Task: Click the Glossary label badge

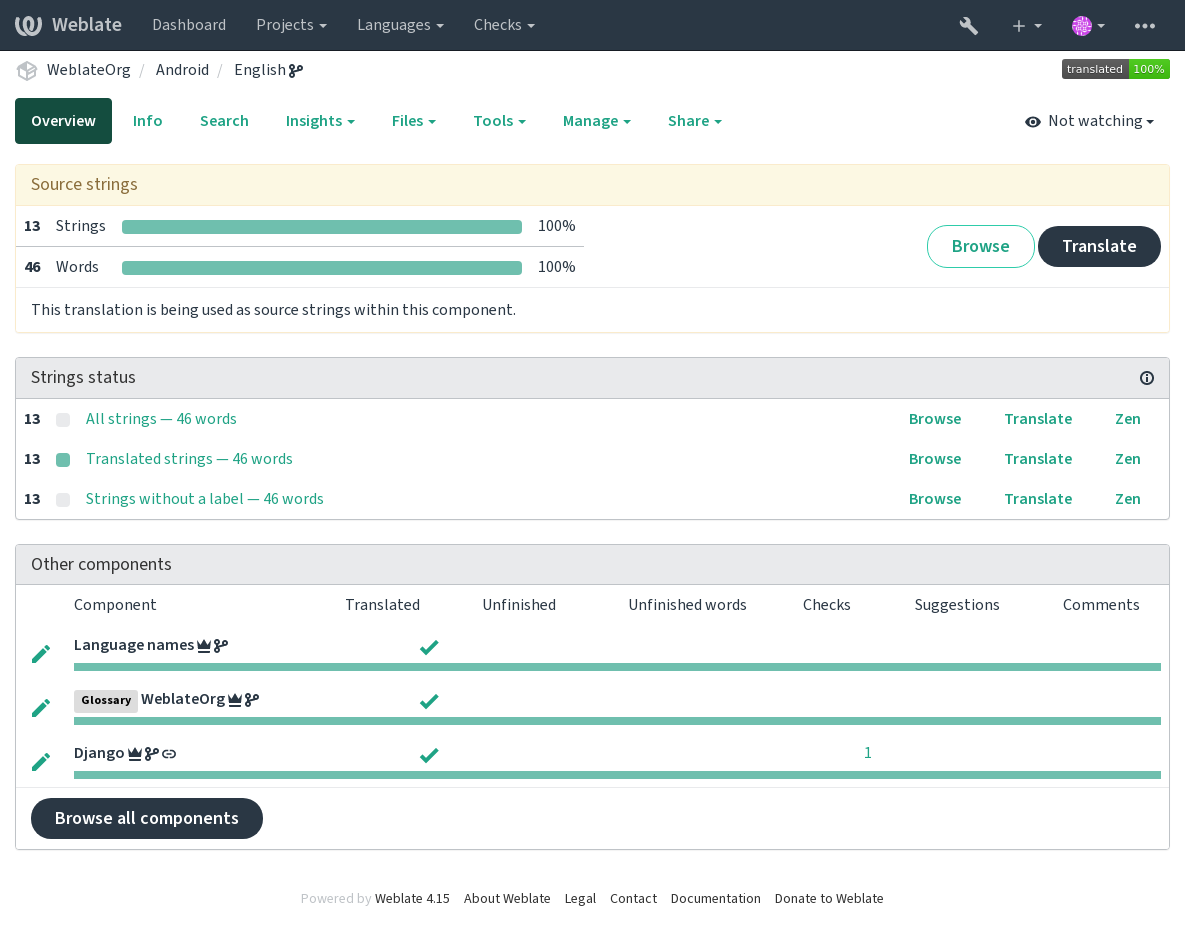Action: point(106,700)
